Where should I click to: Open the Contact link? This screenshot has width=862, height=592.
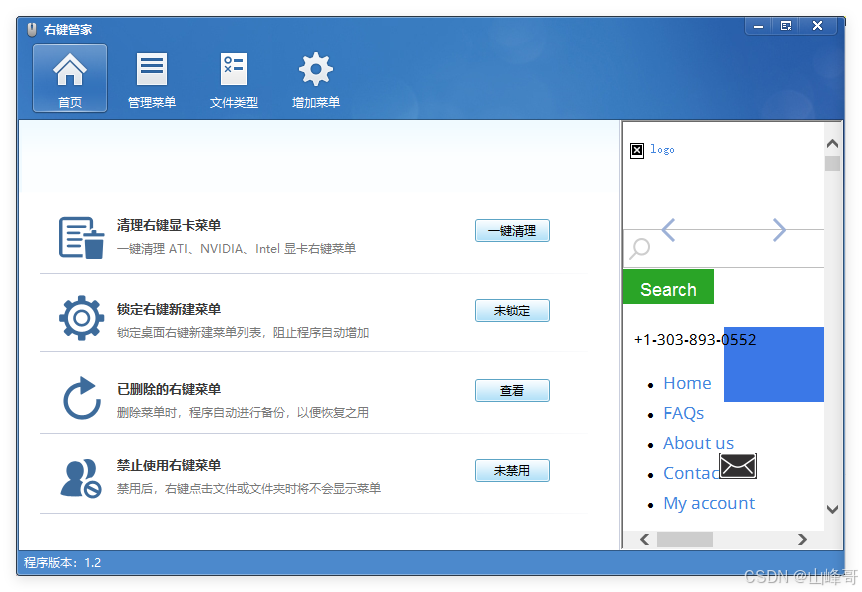click(691, 473)
